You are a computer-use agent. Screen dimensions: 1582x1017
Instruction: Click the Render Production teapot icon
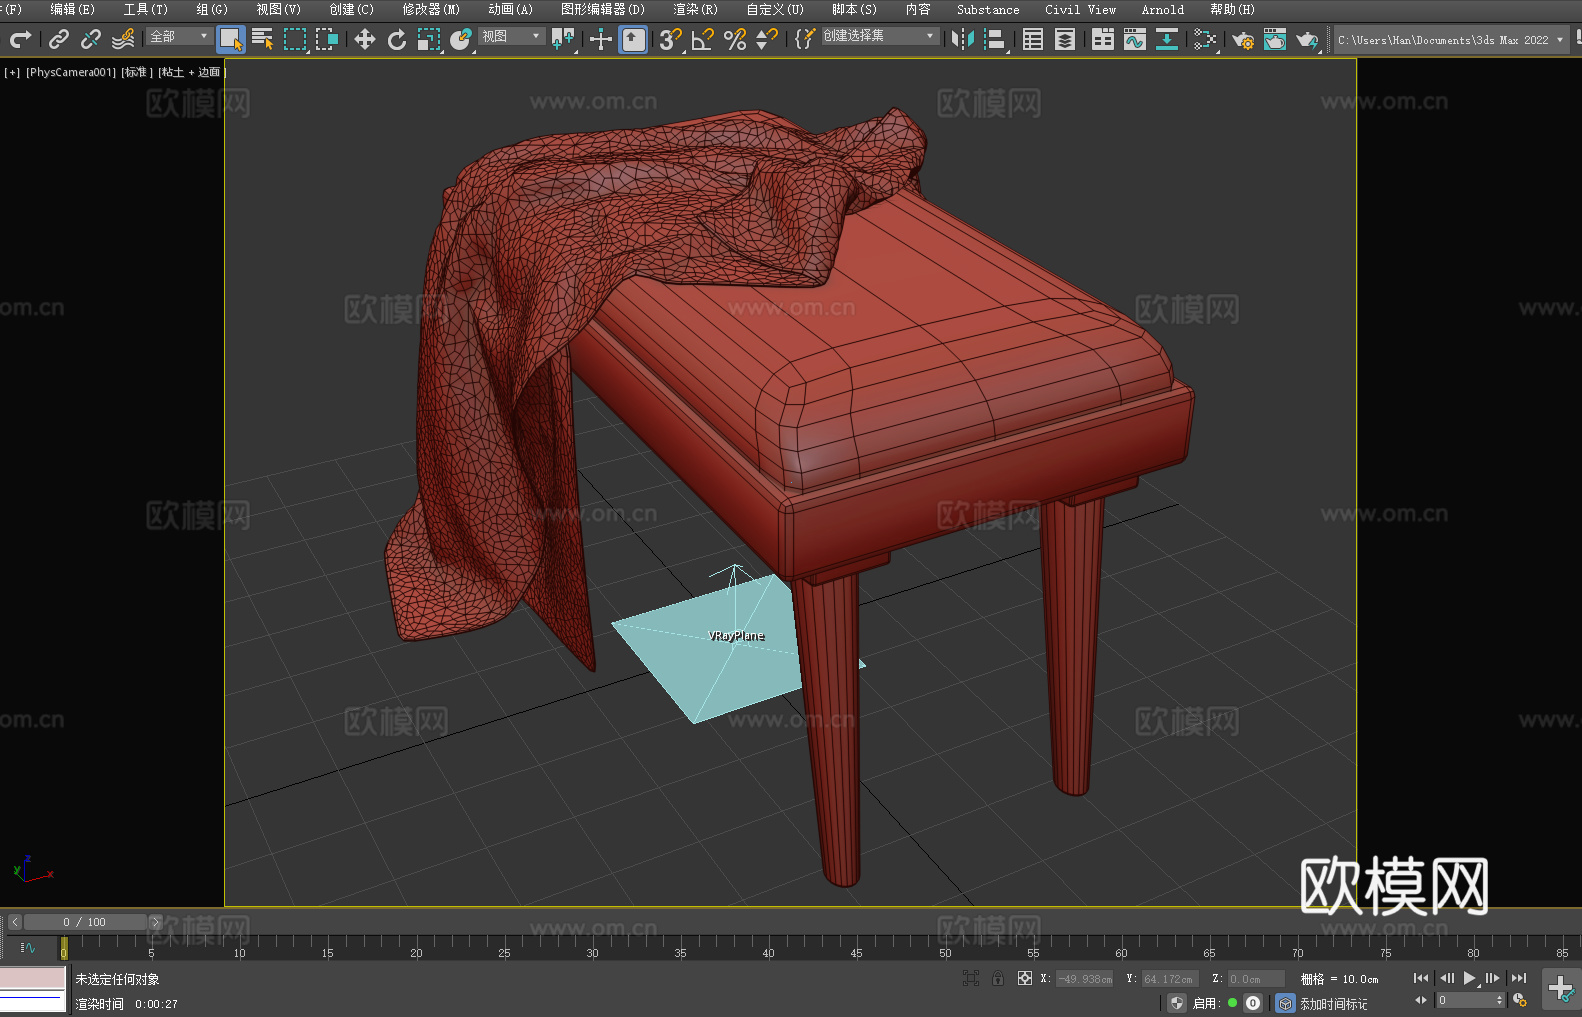1307,39
